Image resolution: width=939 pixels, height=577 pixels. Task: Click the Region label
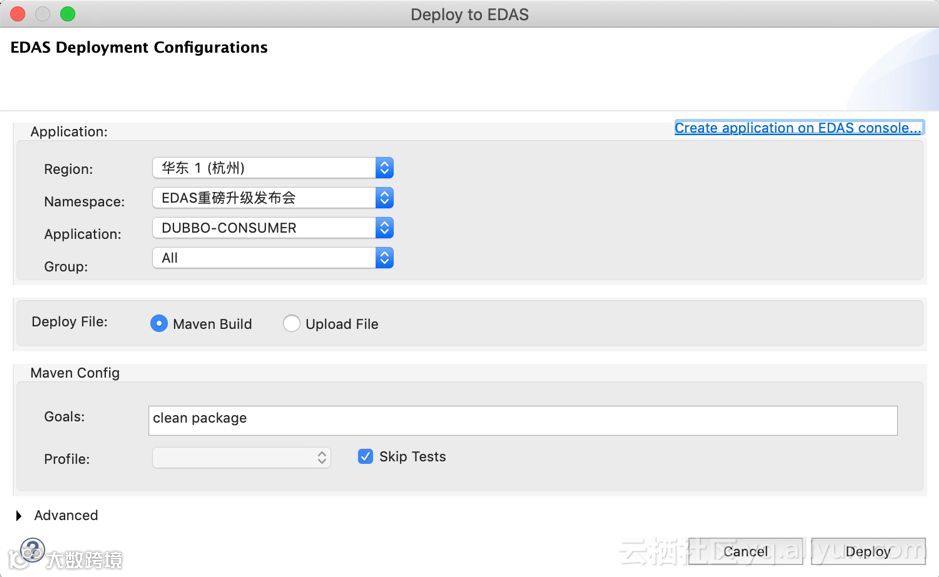click(68, 169)
